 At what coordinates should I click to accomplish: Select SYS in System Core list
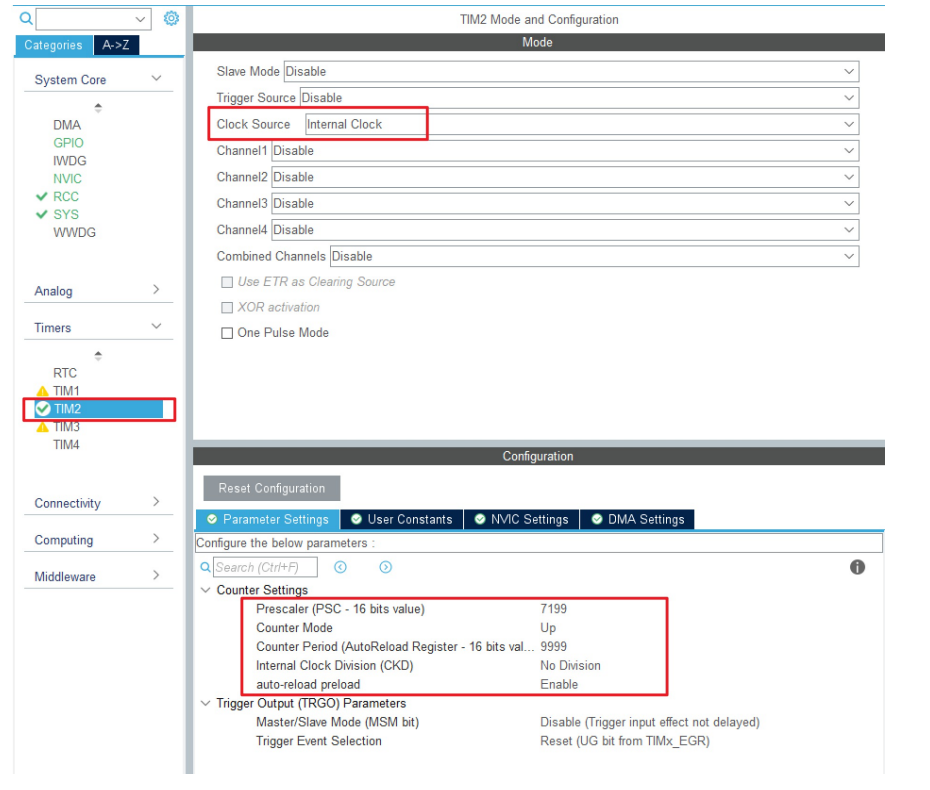pos(66,214)
